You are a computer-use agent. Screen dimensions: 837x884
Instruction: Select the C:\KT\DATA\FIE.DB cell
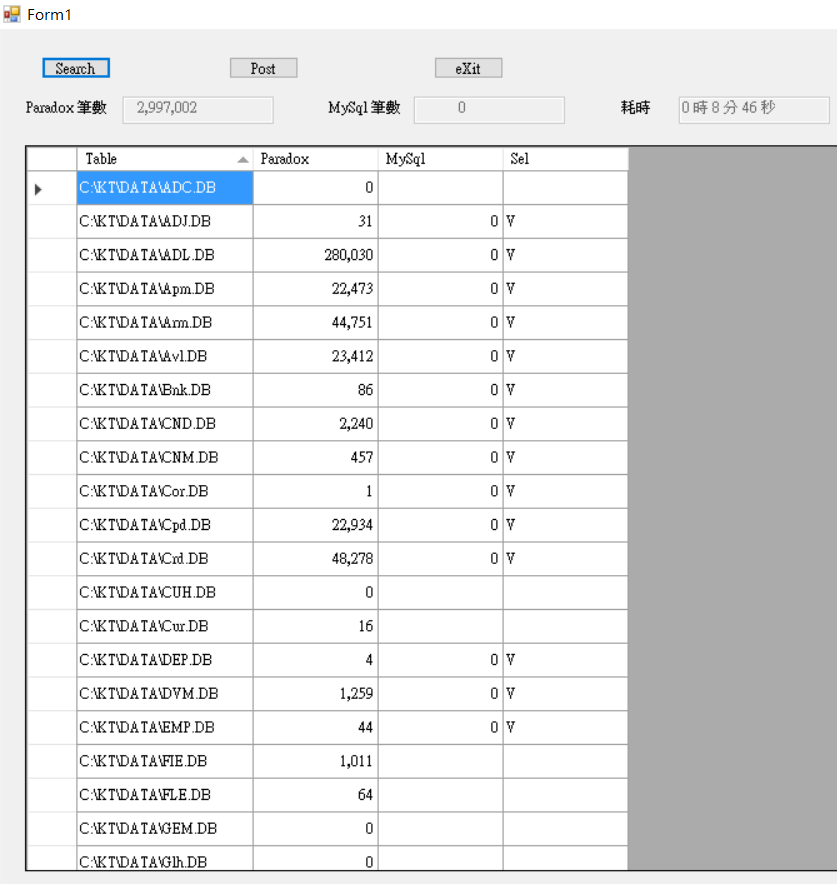[165, 761]
